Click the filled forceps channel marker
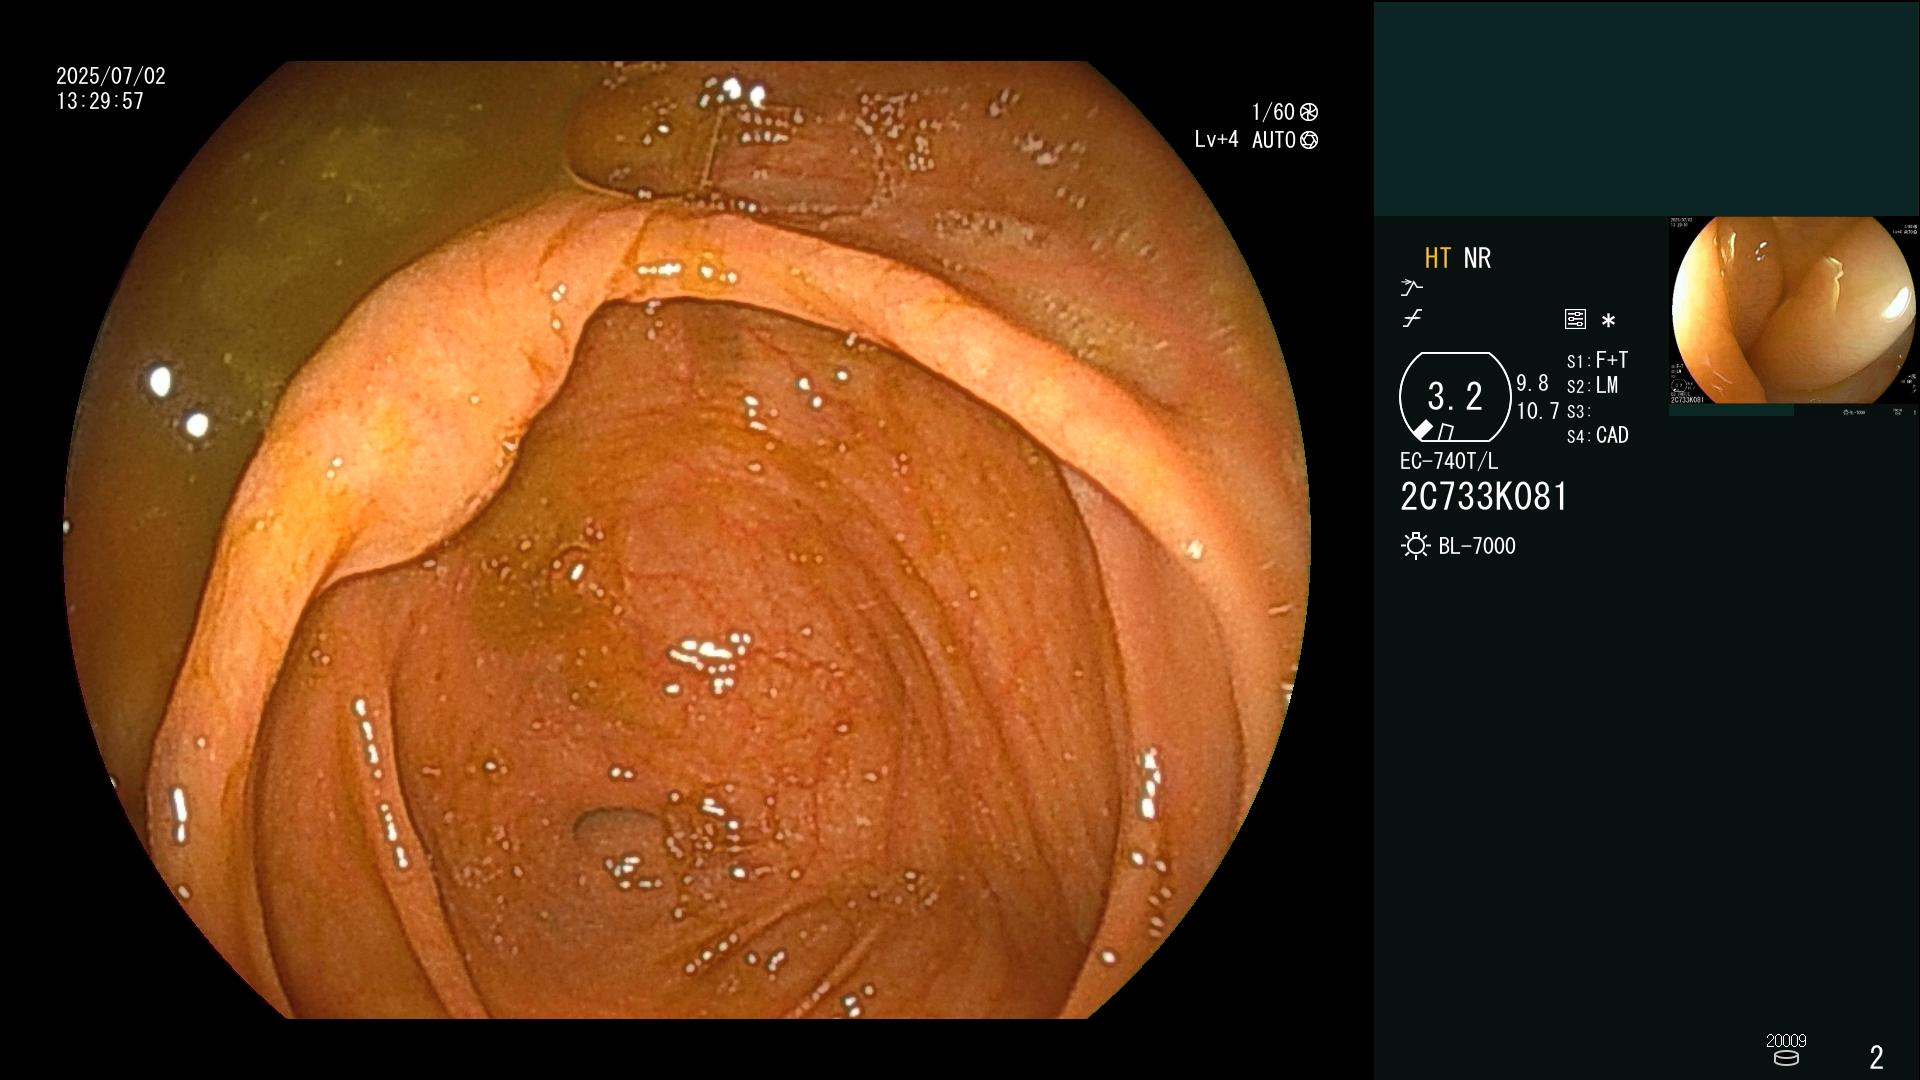 point(1423,430)
